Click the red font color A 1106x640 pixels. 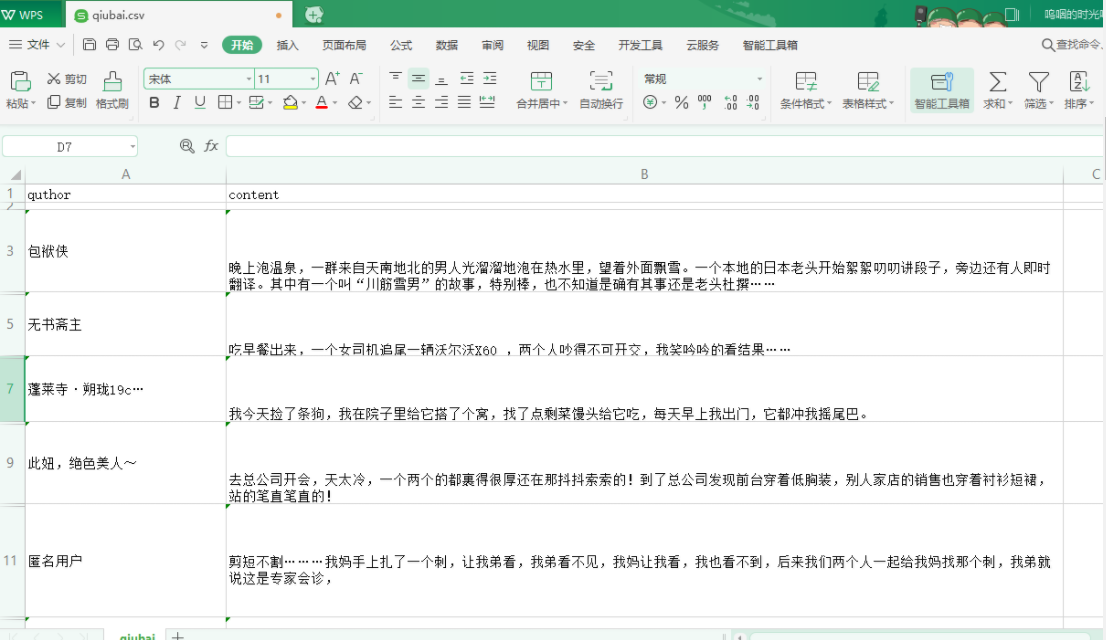[322, 103]
